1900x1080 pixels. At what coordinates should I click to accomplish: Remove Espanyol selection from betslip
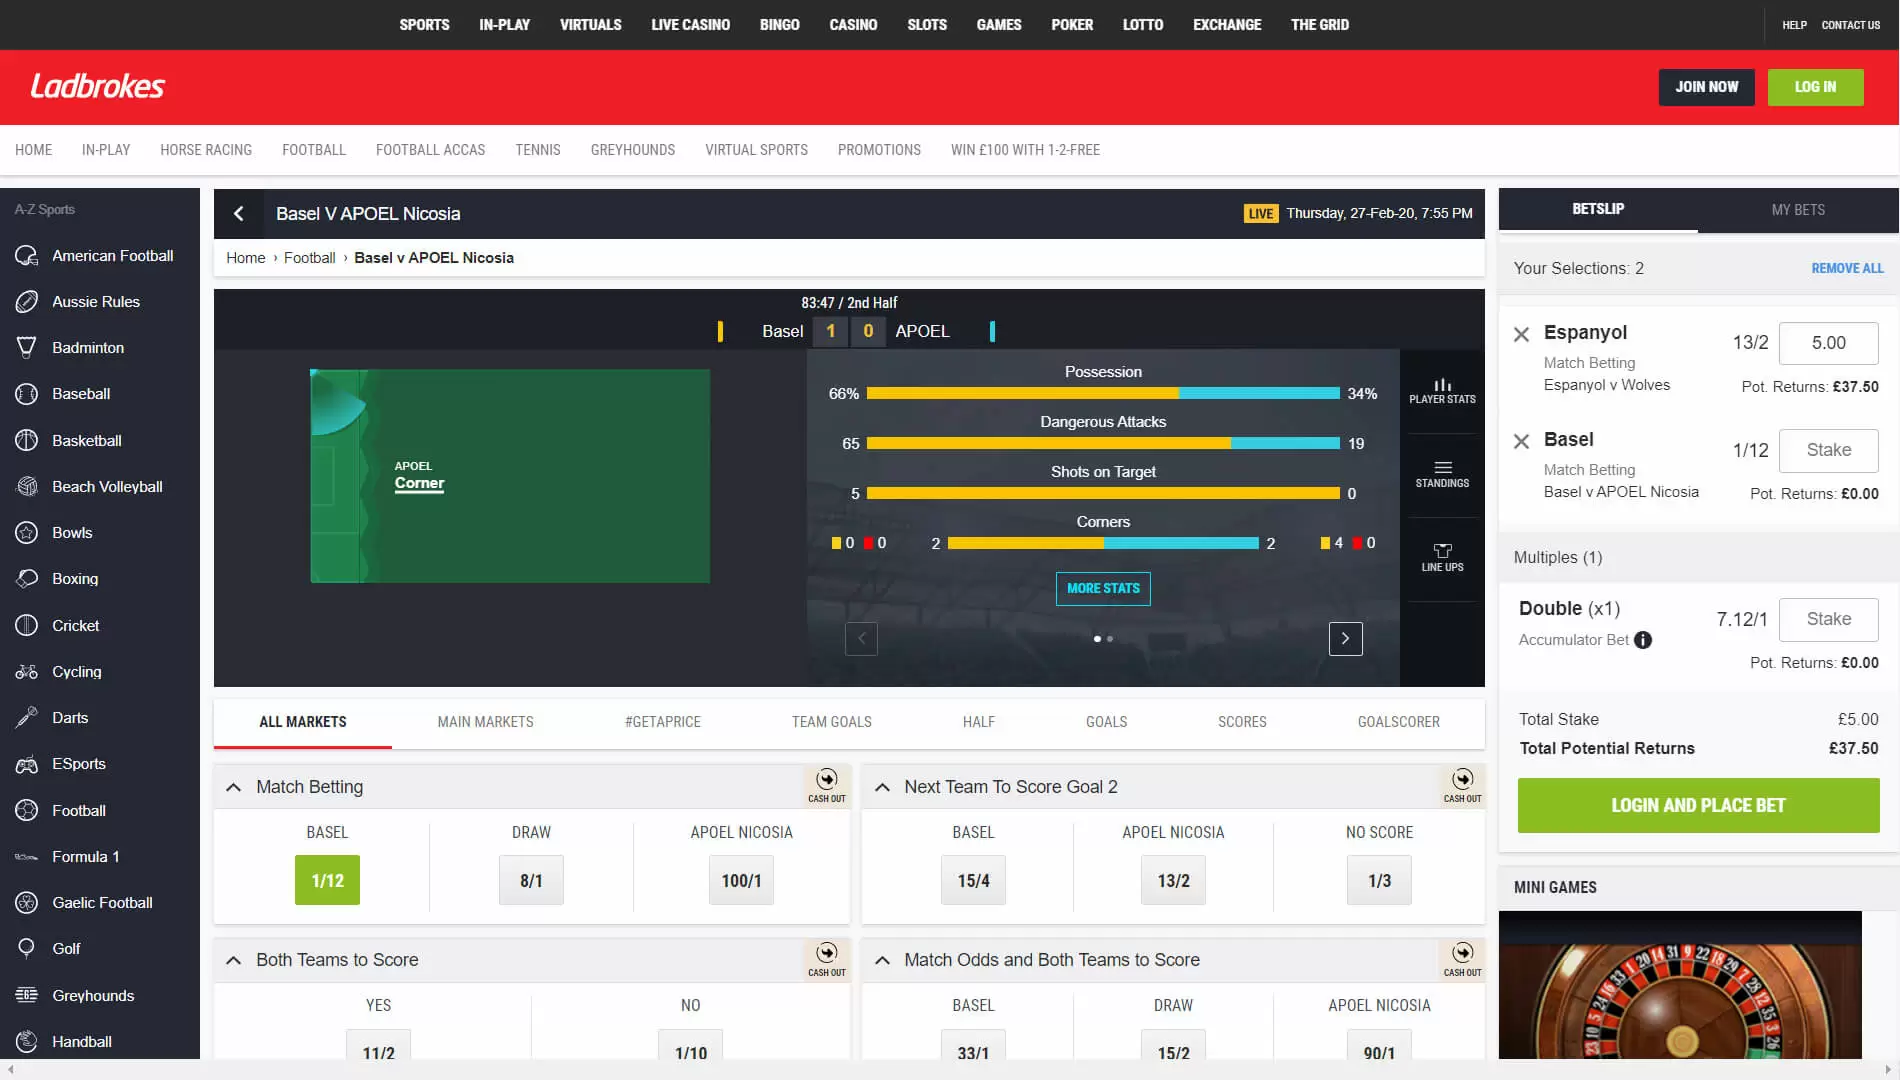click(1521, 334)
